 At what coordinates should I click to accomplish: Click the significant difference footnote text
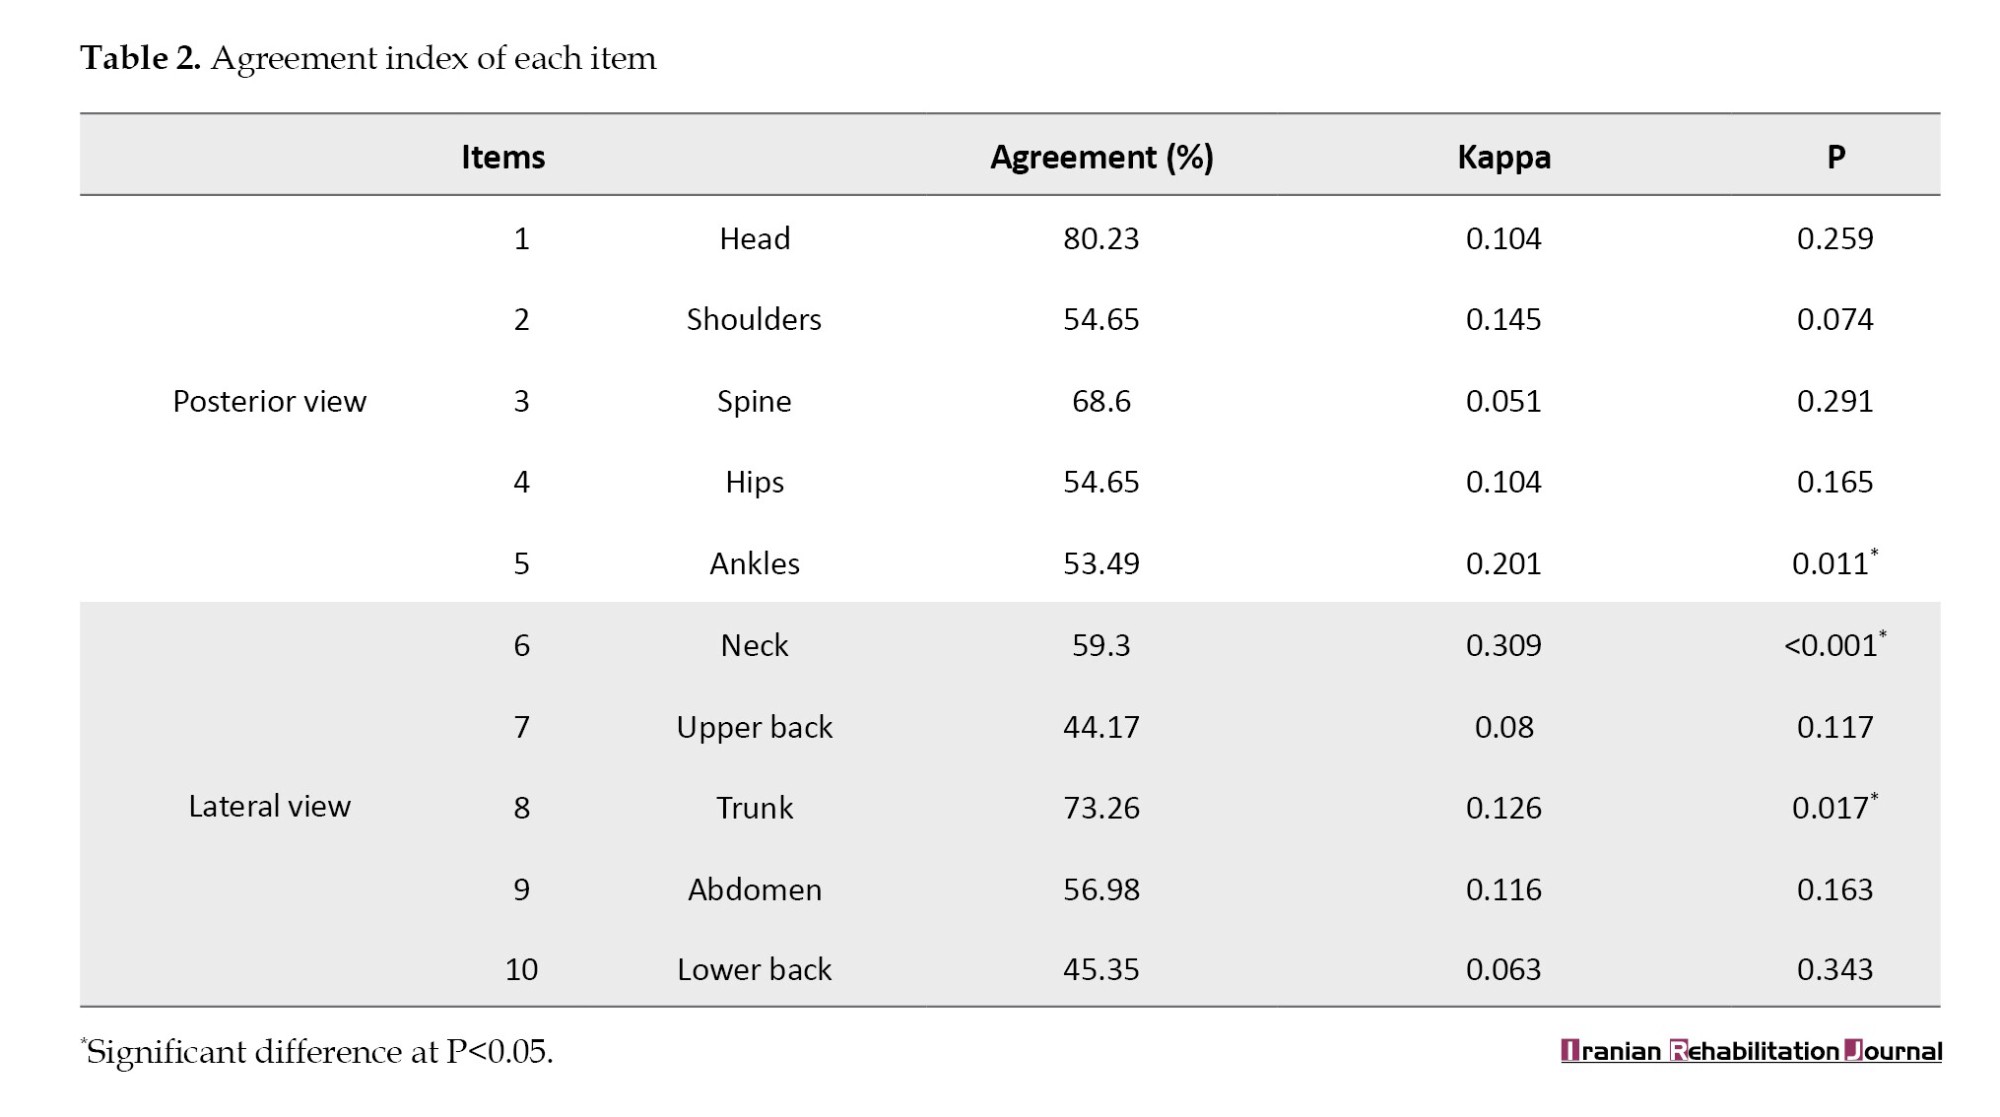point(318,1052)
